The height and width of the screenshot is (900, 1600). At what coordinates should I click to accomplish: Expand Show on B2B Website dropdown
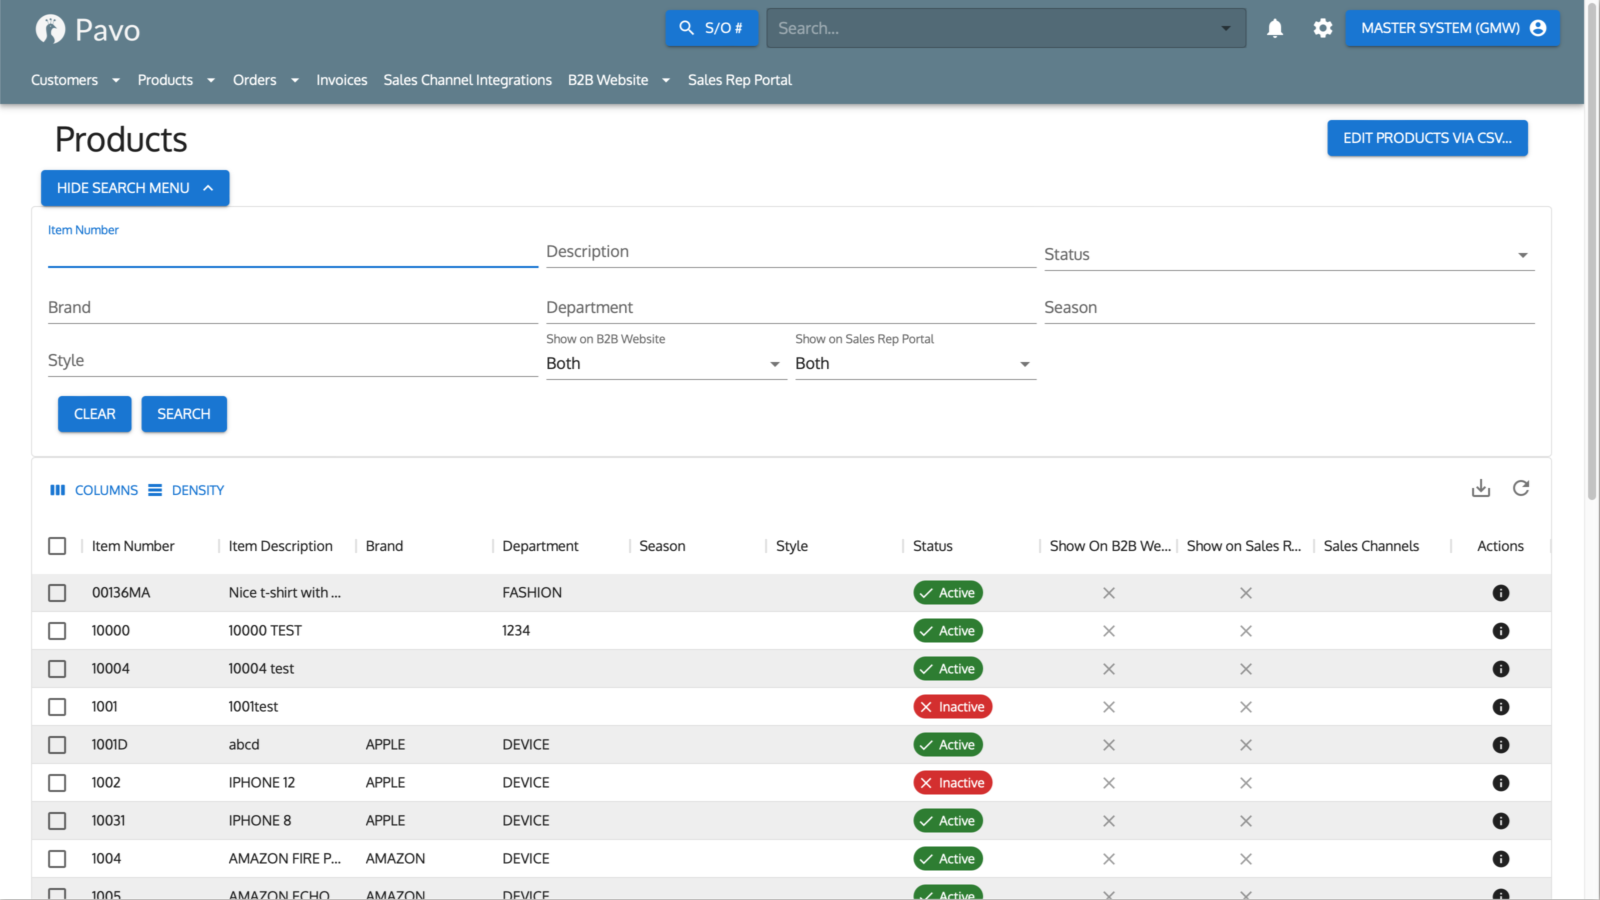point(664,364)
